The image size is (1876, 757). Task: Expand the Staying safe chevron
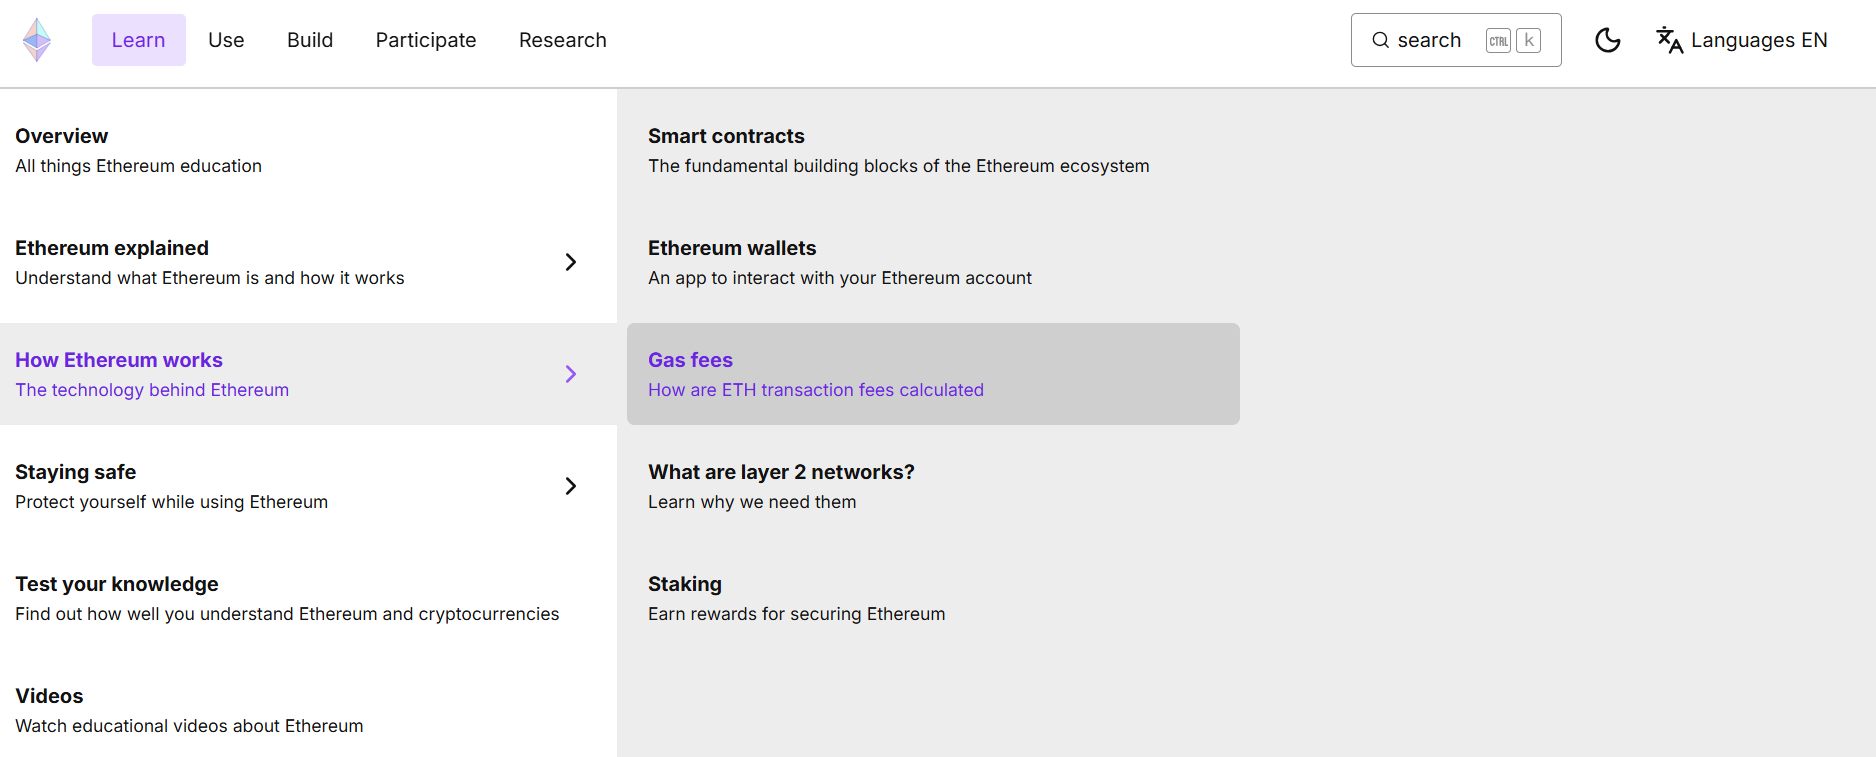coord(571,486)
